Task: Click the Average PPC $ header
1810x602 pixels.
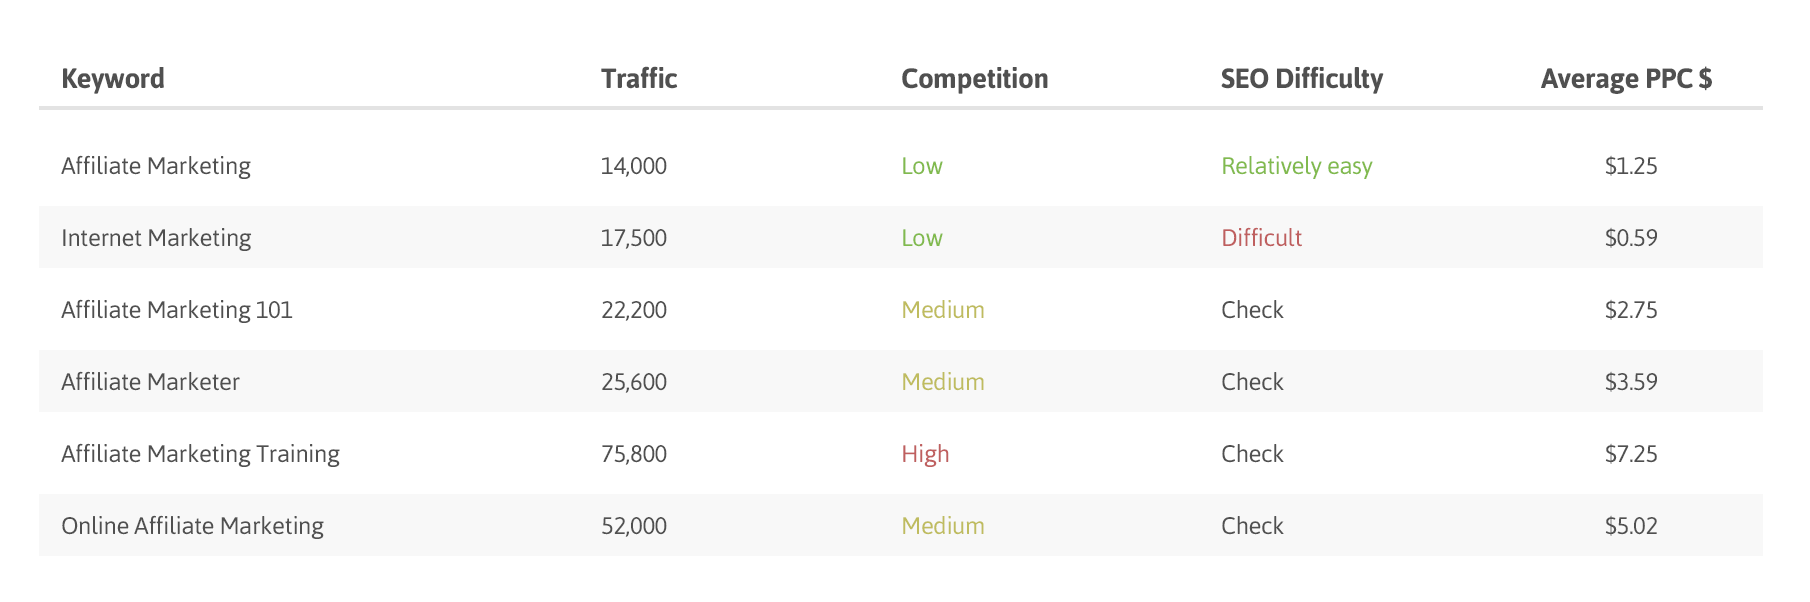Action: (x=1627, y=79)
